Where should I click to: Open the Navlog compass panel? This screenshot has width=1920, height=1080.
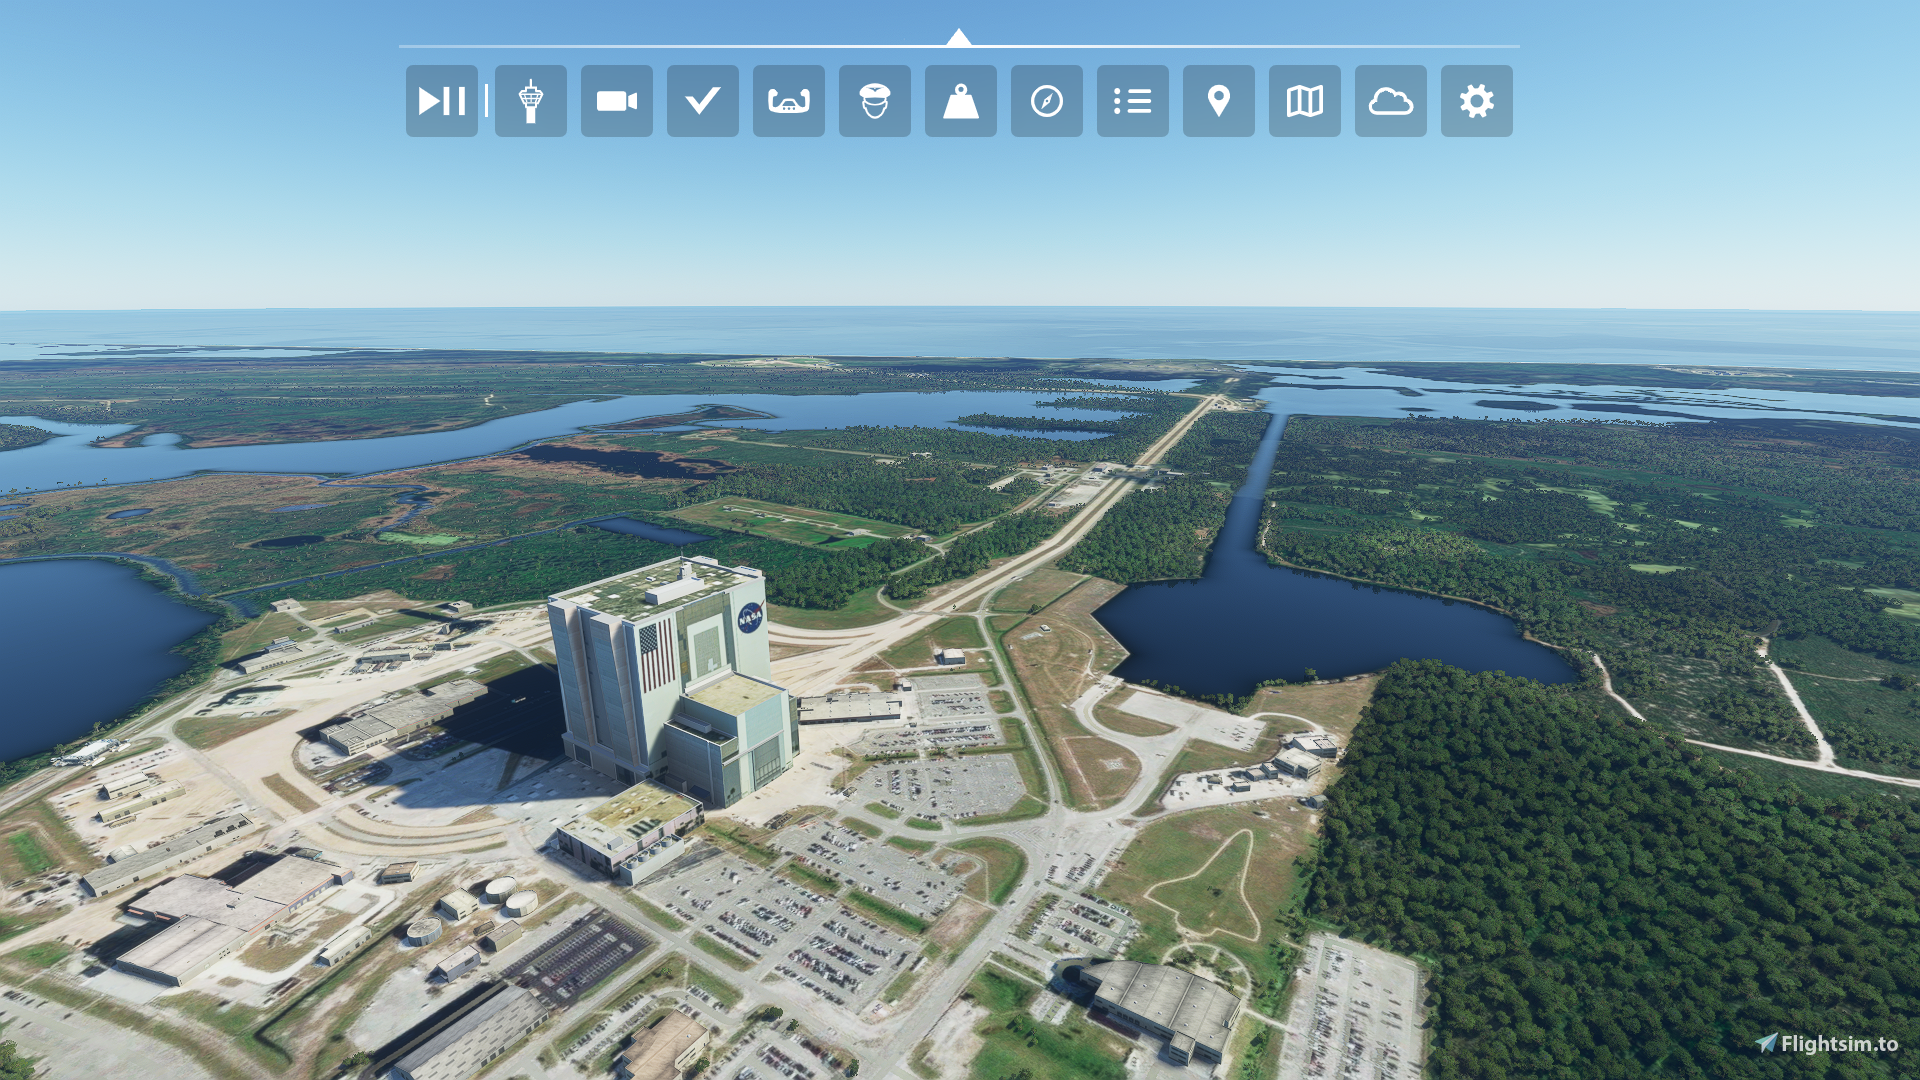1047,101
